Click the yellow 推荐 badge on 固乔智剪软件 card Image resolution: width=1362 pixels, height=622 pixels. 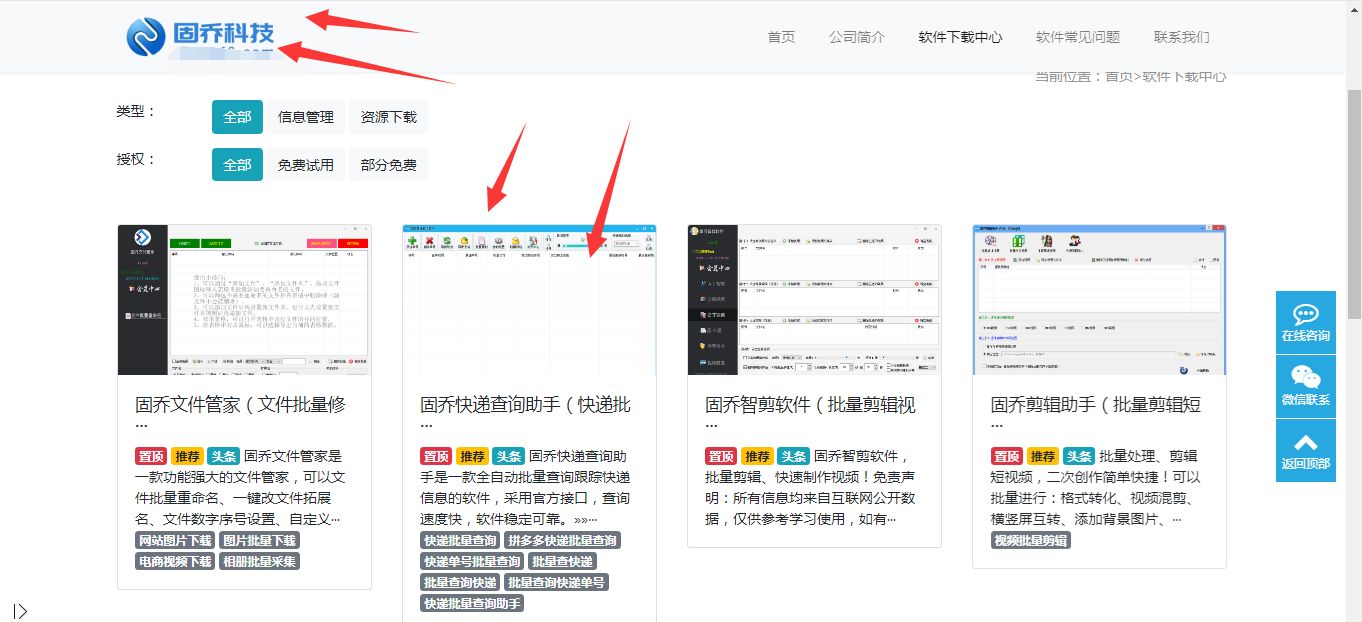point(756,455)
